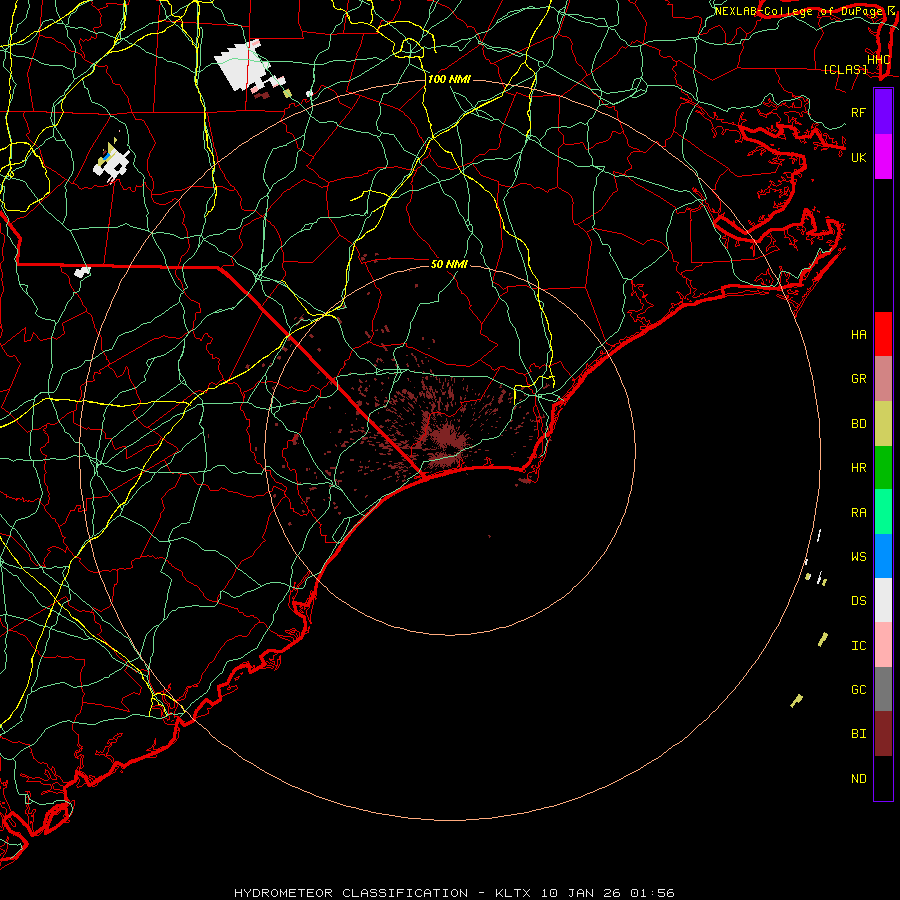
Task: Click the DS legend label
Action: (858, 600)
